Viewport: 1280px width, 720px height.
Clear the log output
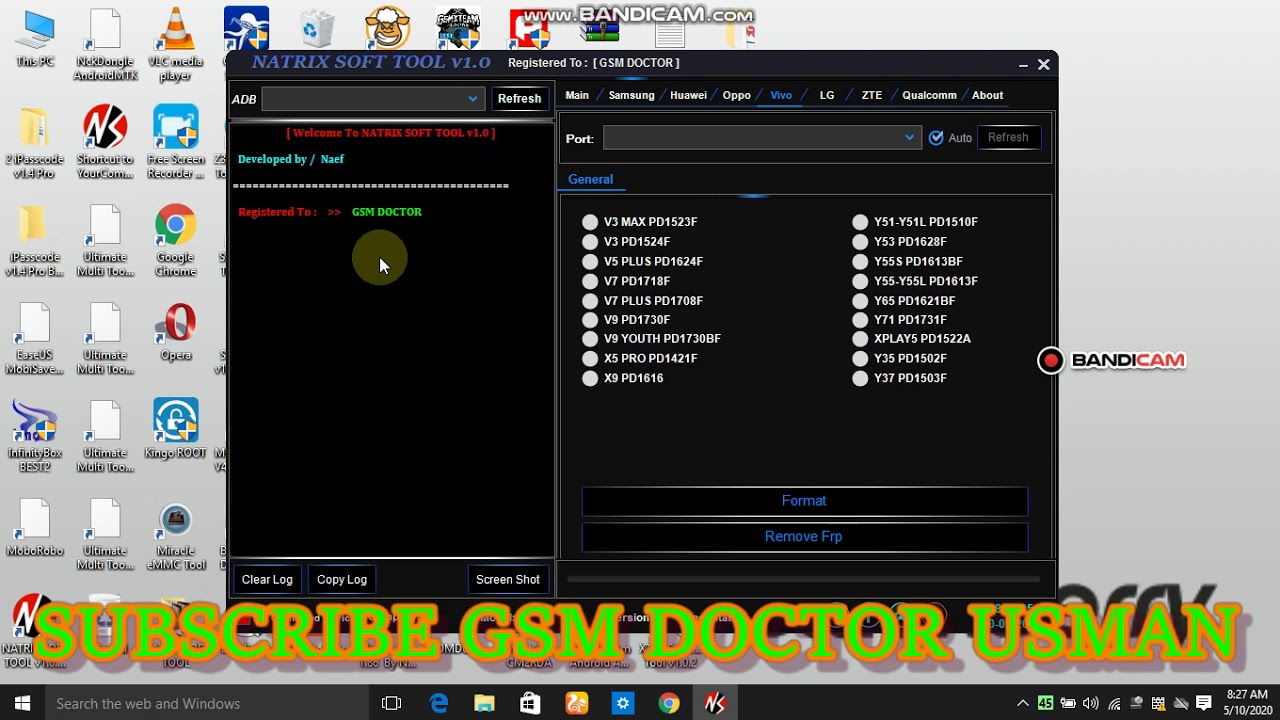(267, 580)
